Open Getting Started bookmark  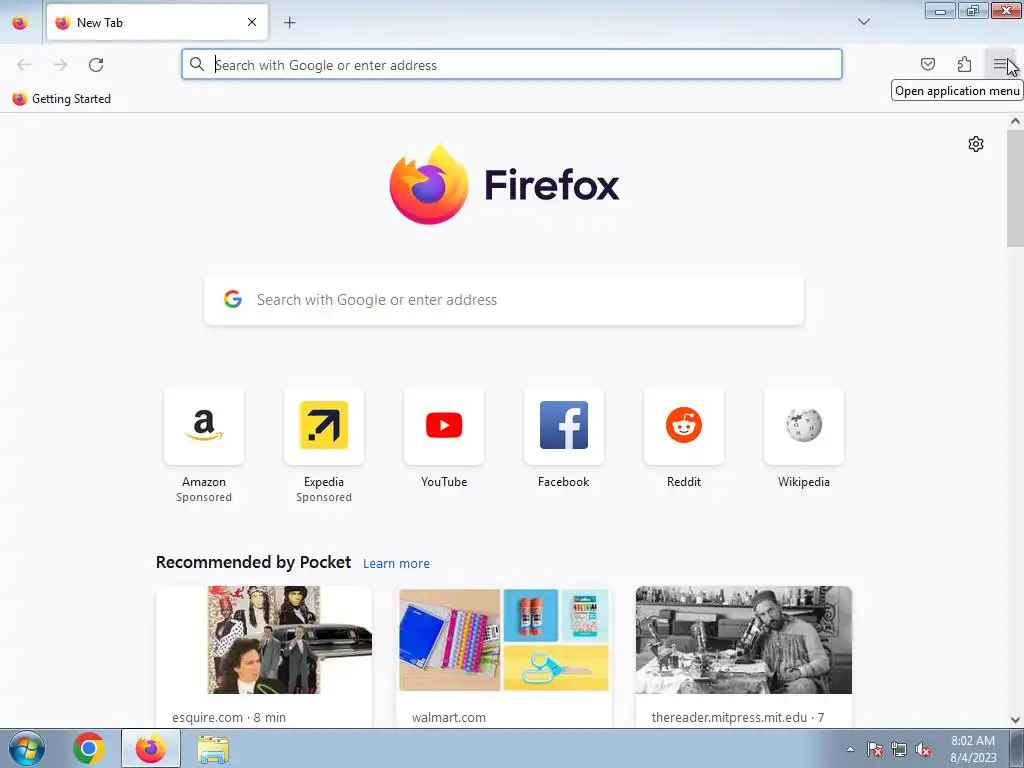coord(62,99)
